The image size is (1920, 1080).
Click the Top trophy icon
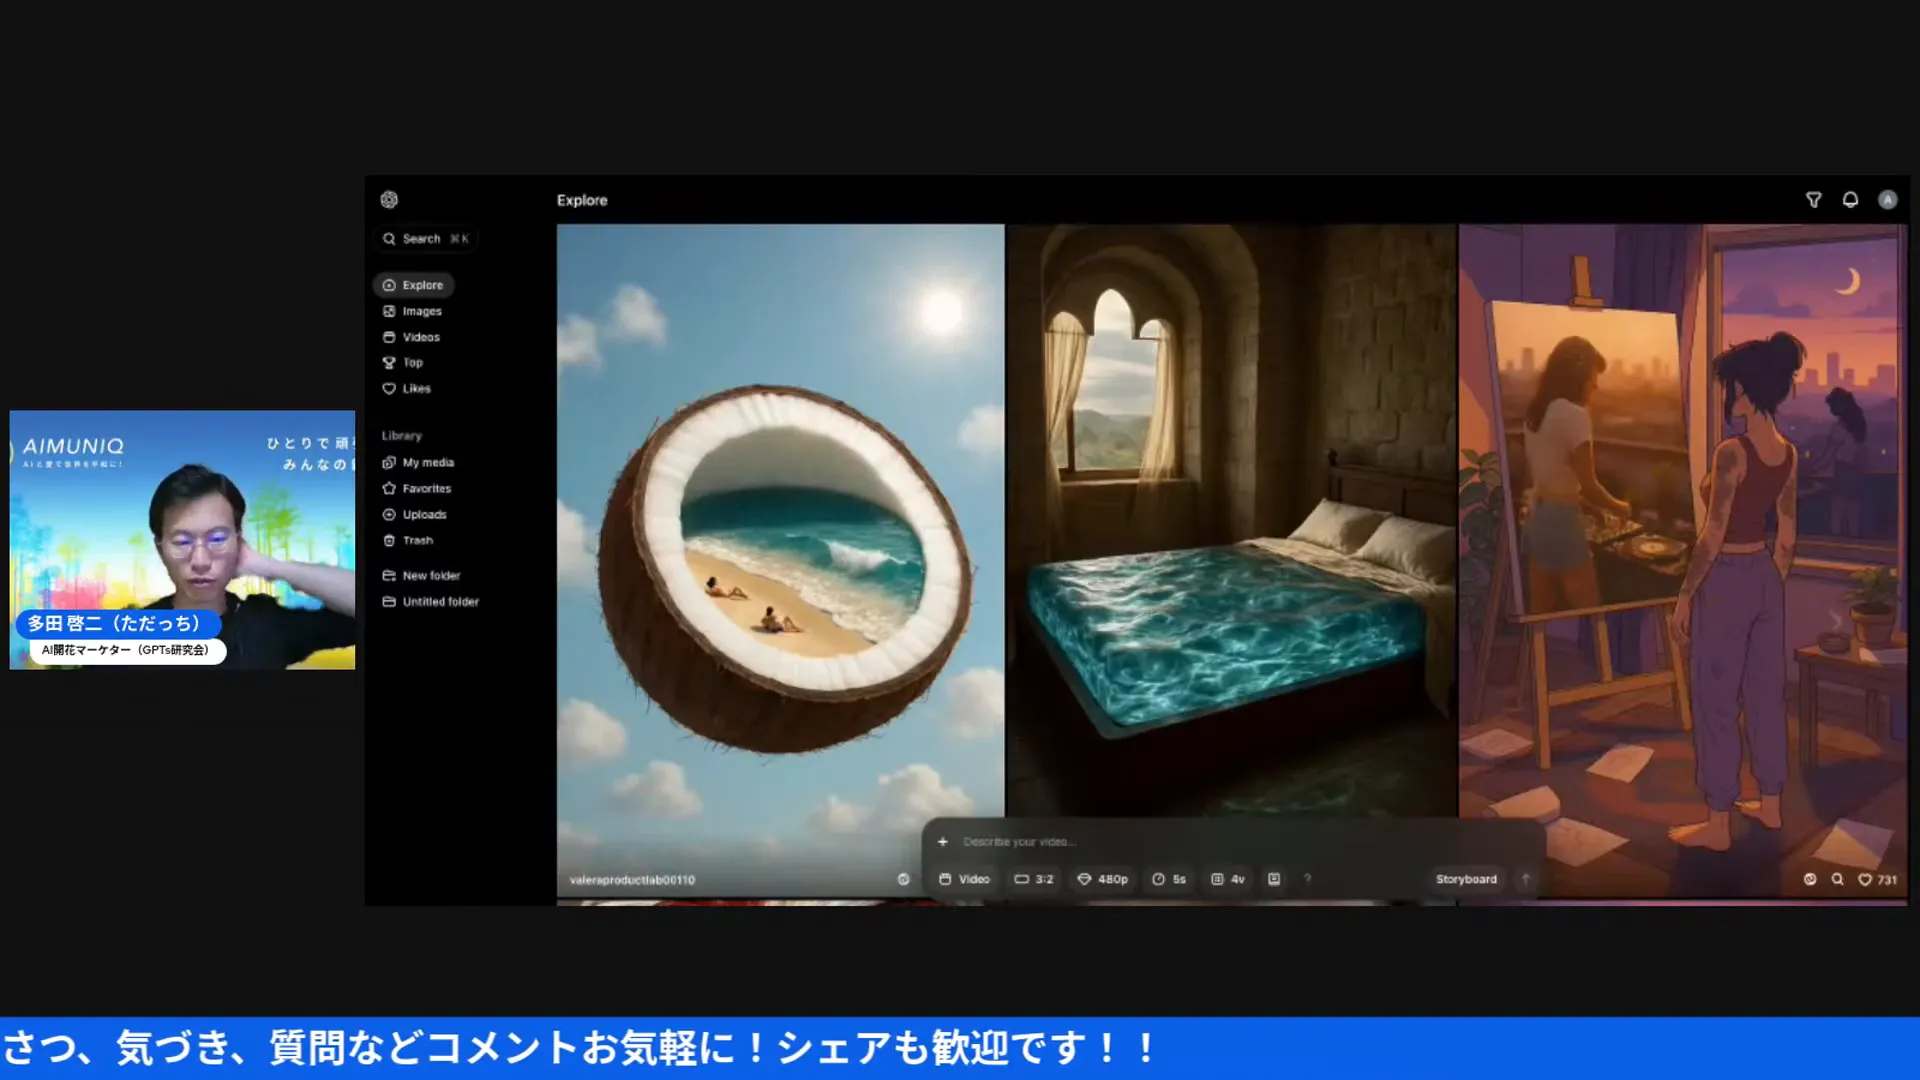tap(389, 362)
